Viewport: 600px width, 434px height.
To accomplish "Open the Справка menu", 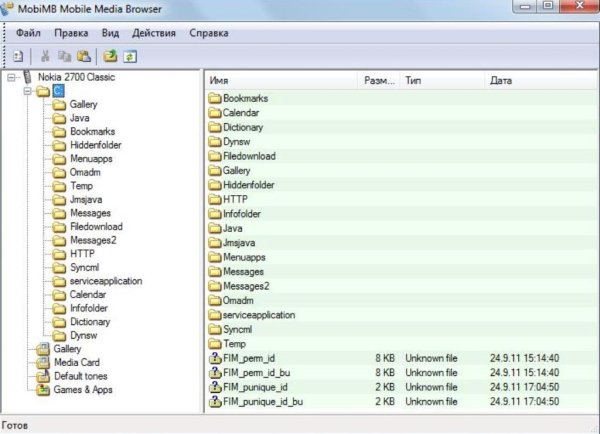I will point(209,33).
